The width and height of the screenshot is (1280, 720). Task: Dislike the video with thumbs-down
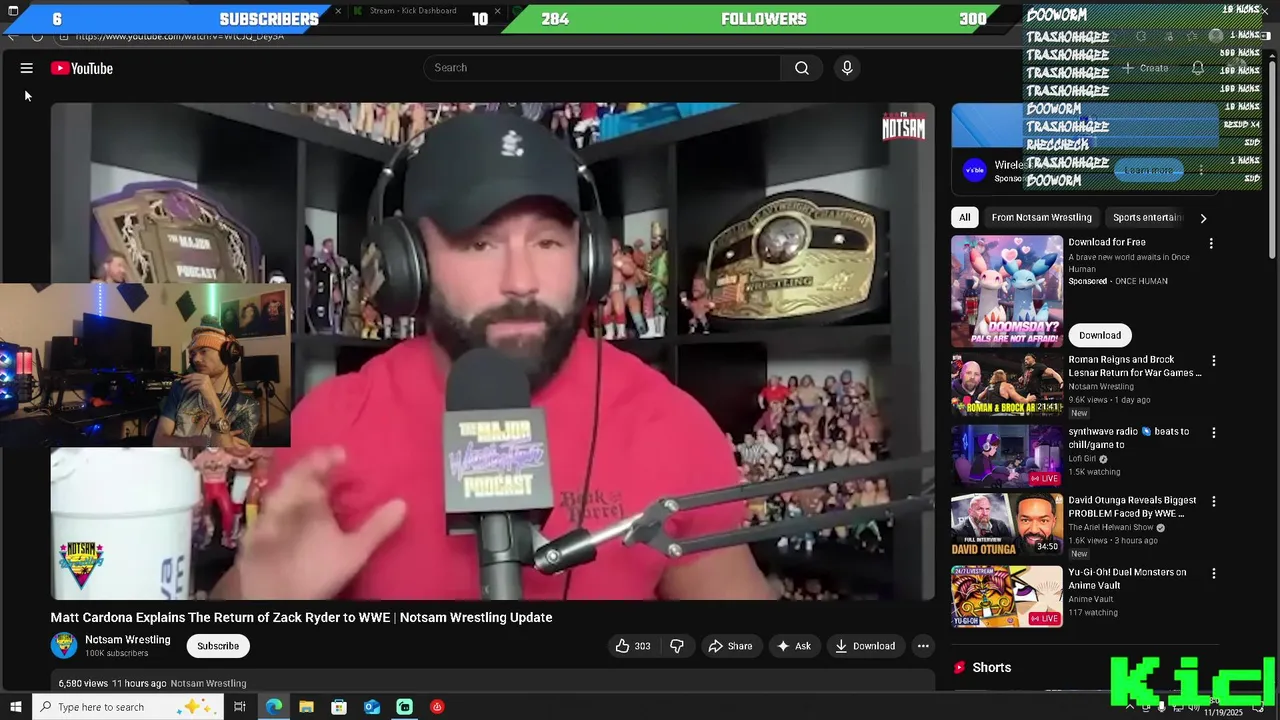[677, 646]
